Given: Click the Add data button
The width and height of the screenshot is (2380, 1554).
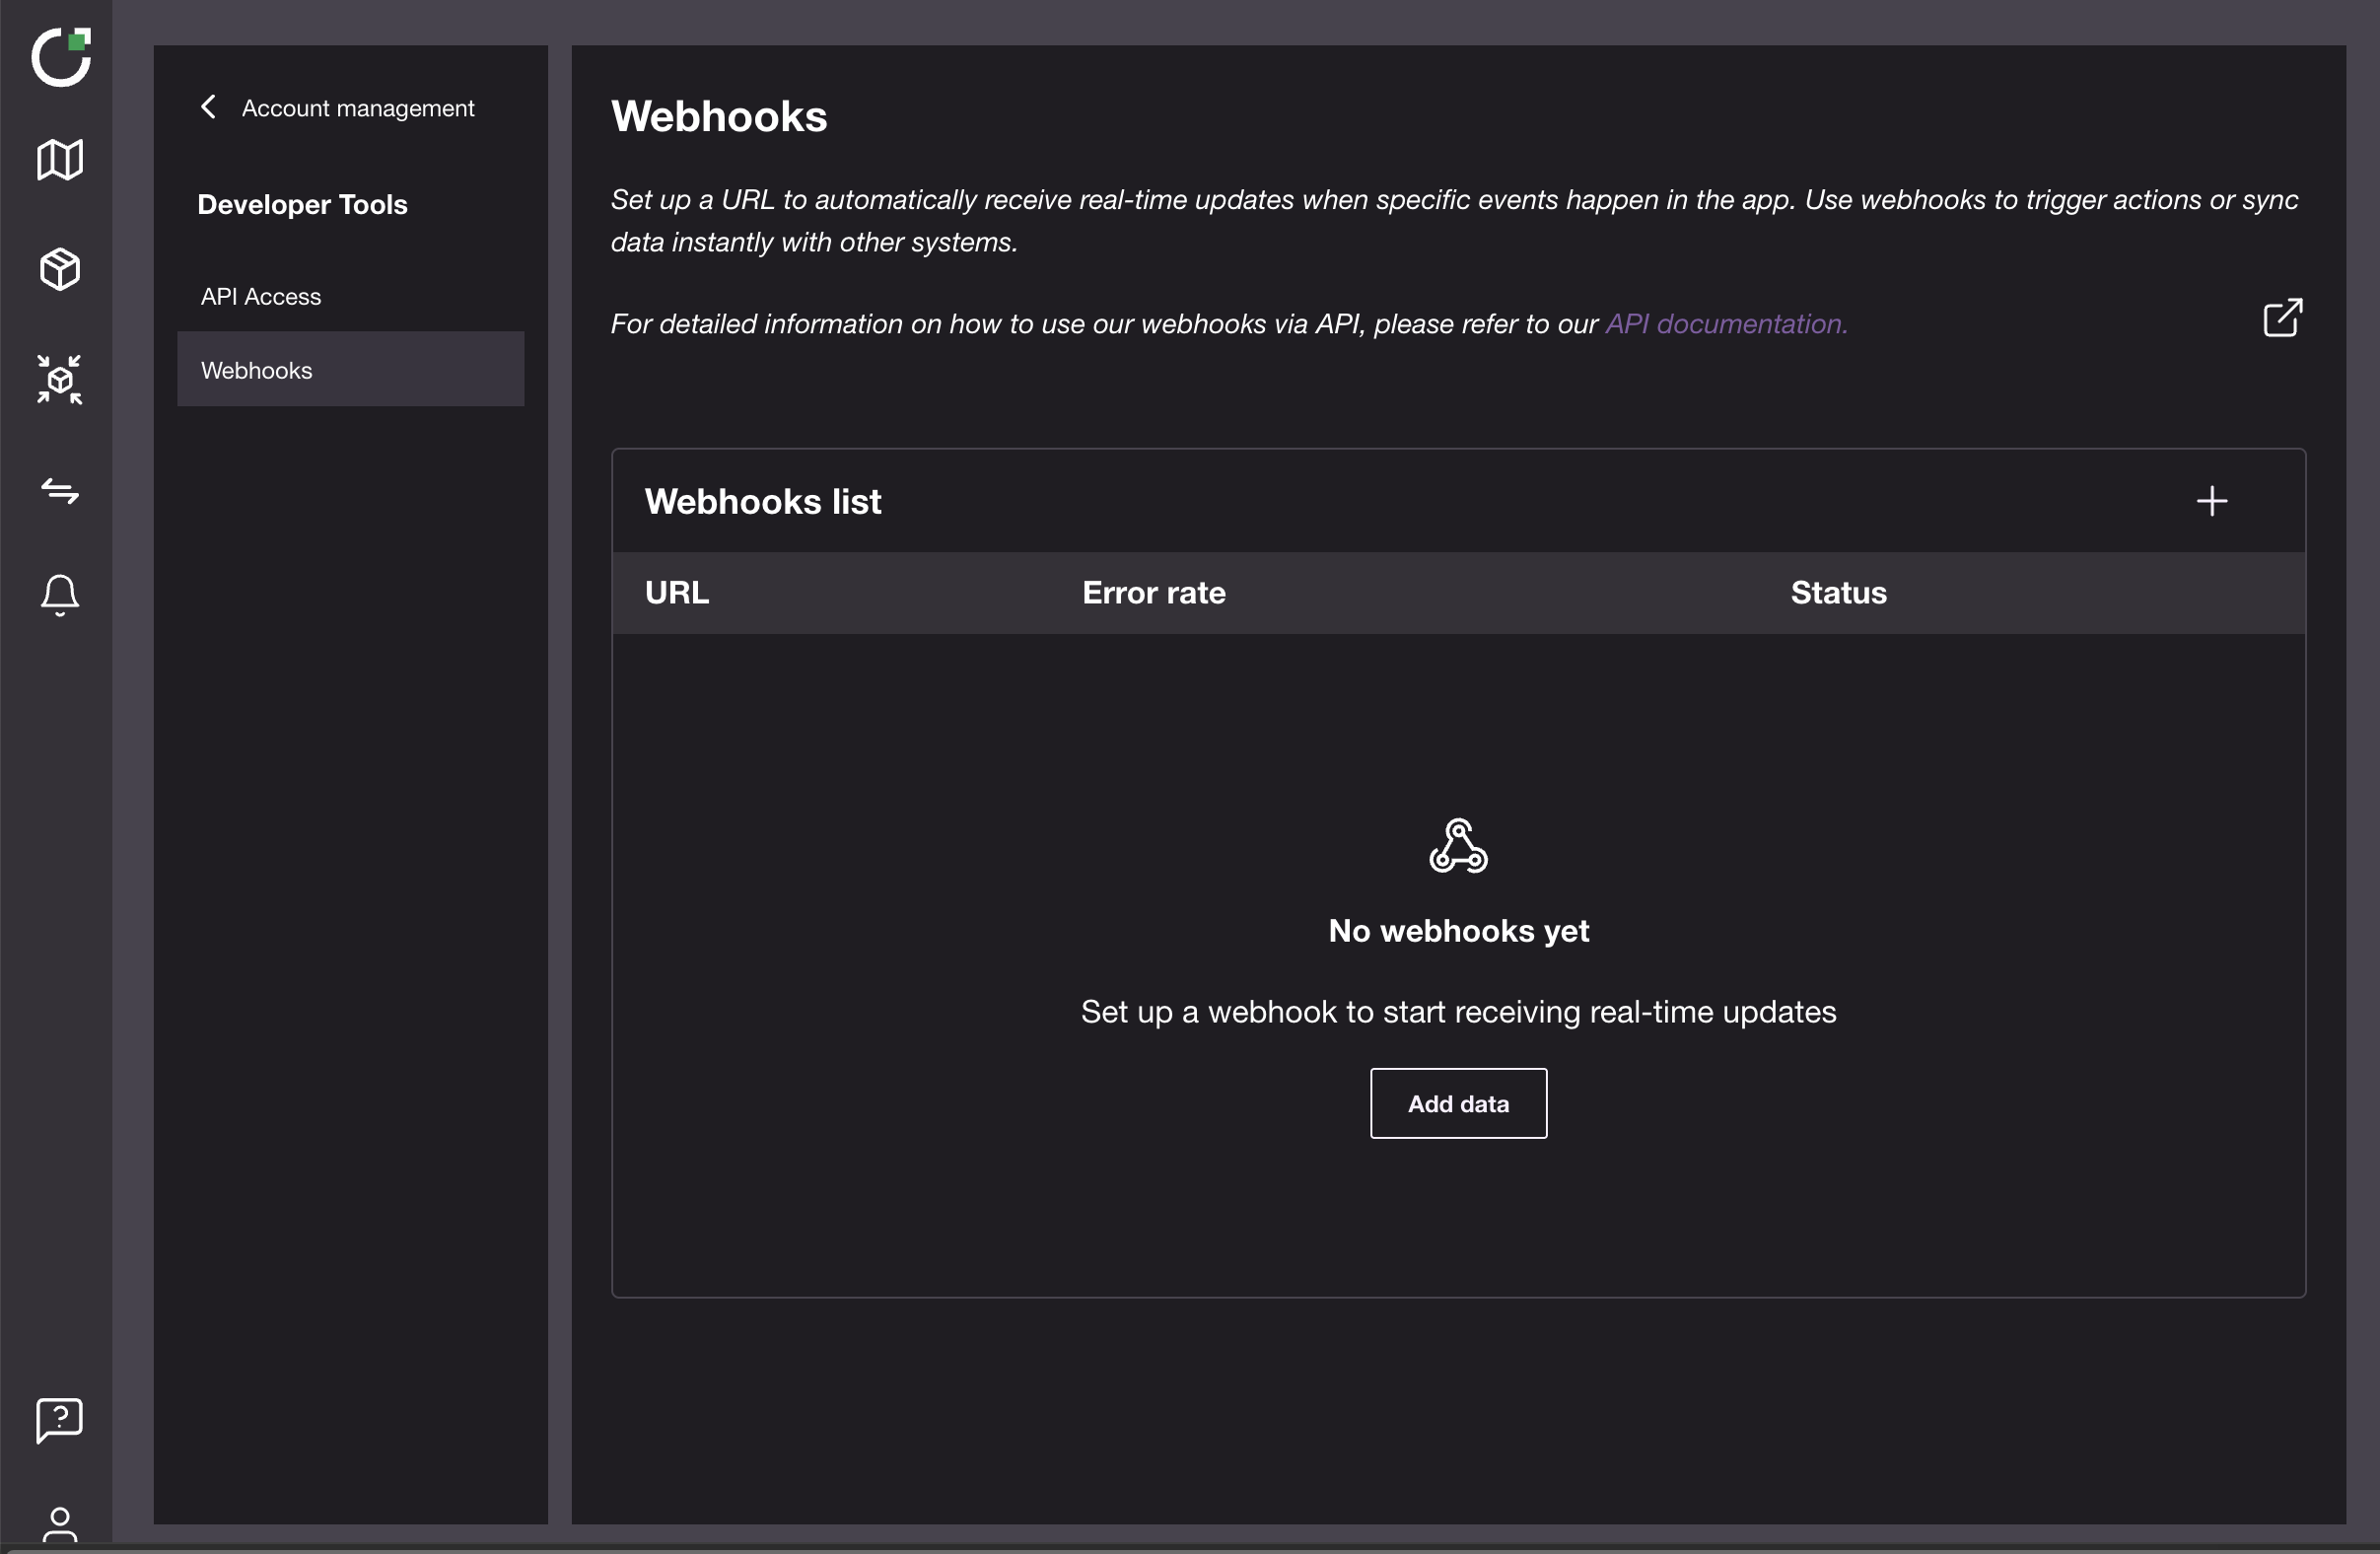Looking at the screenshot, I should click(1458, 1104).
